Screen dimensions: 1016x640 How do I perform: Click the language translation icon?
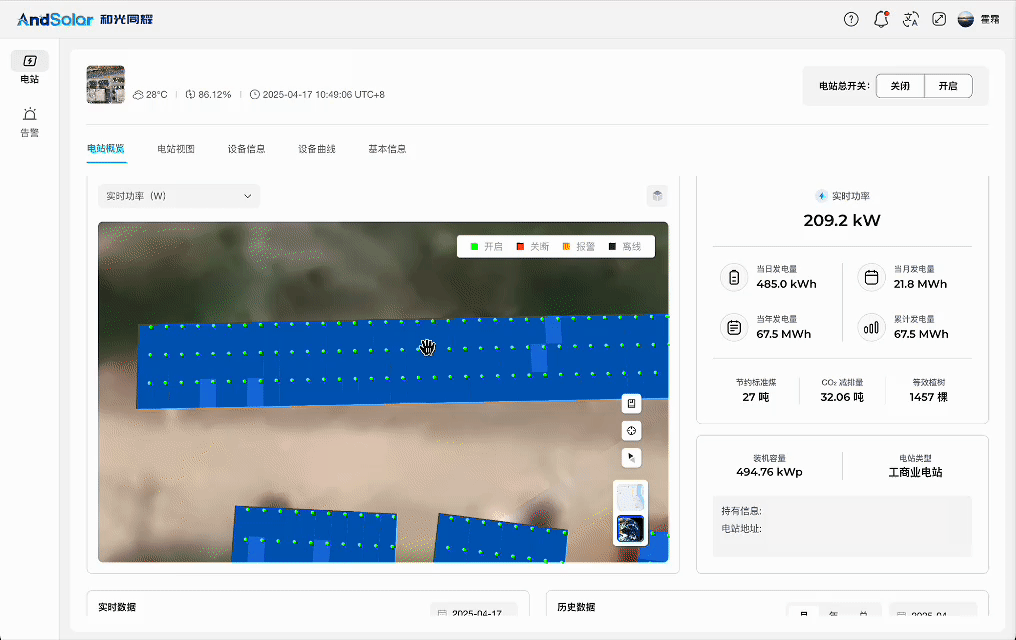(x=910, y=19)
